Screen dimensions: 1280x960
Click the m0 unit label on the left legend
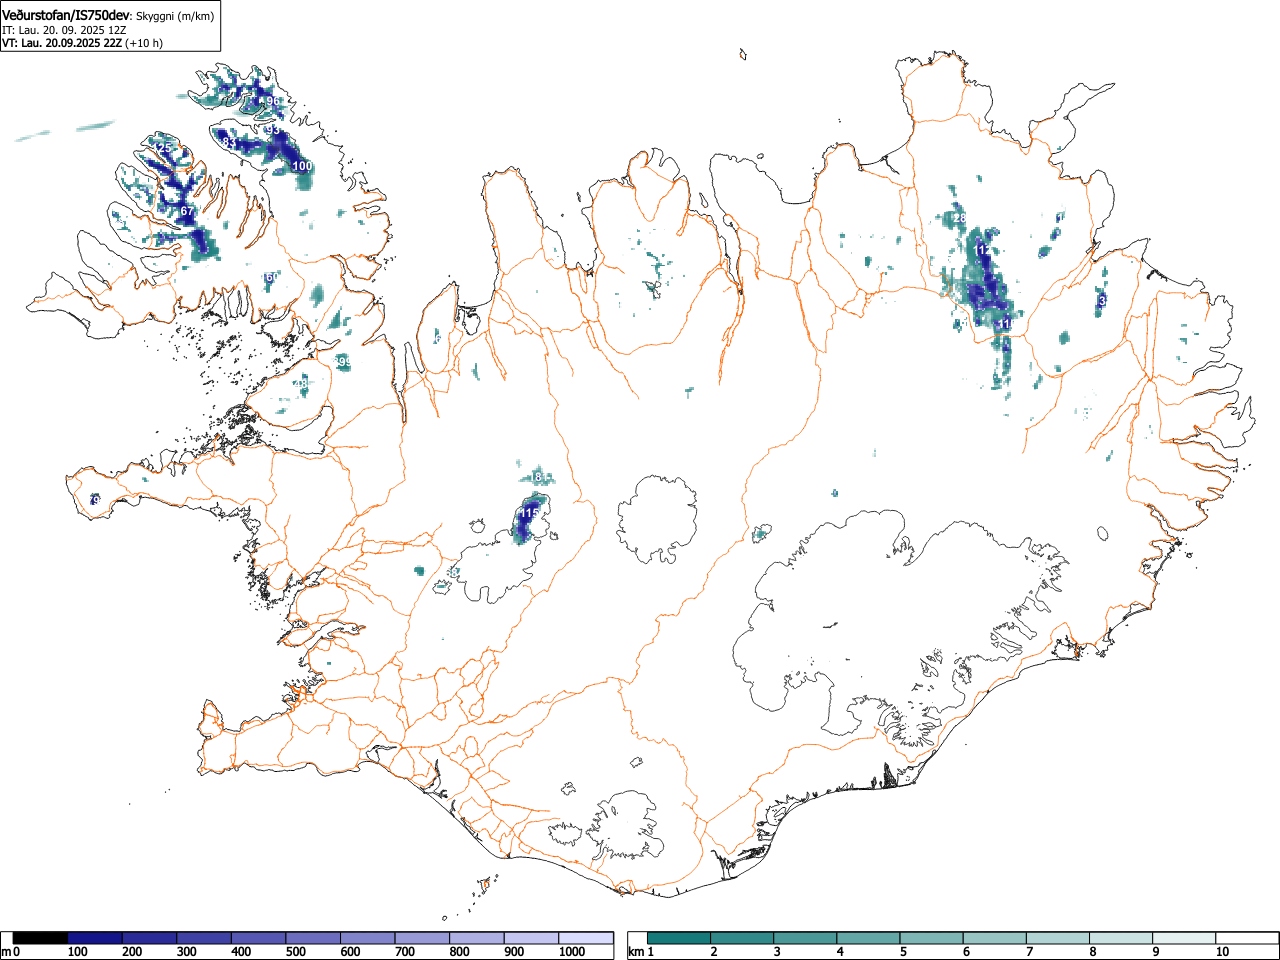[x=11, y=952]
